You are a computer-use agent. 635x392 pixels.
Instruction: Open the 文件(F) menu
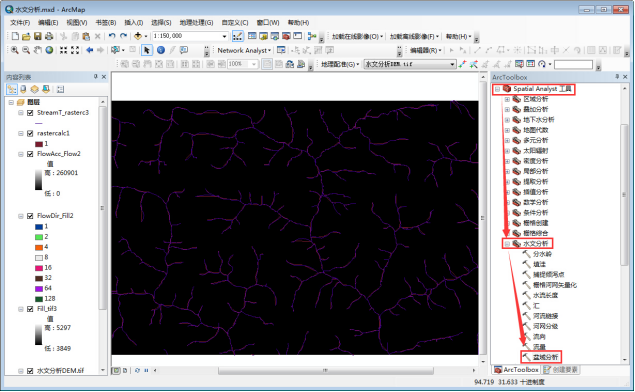pos(20,23)
